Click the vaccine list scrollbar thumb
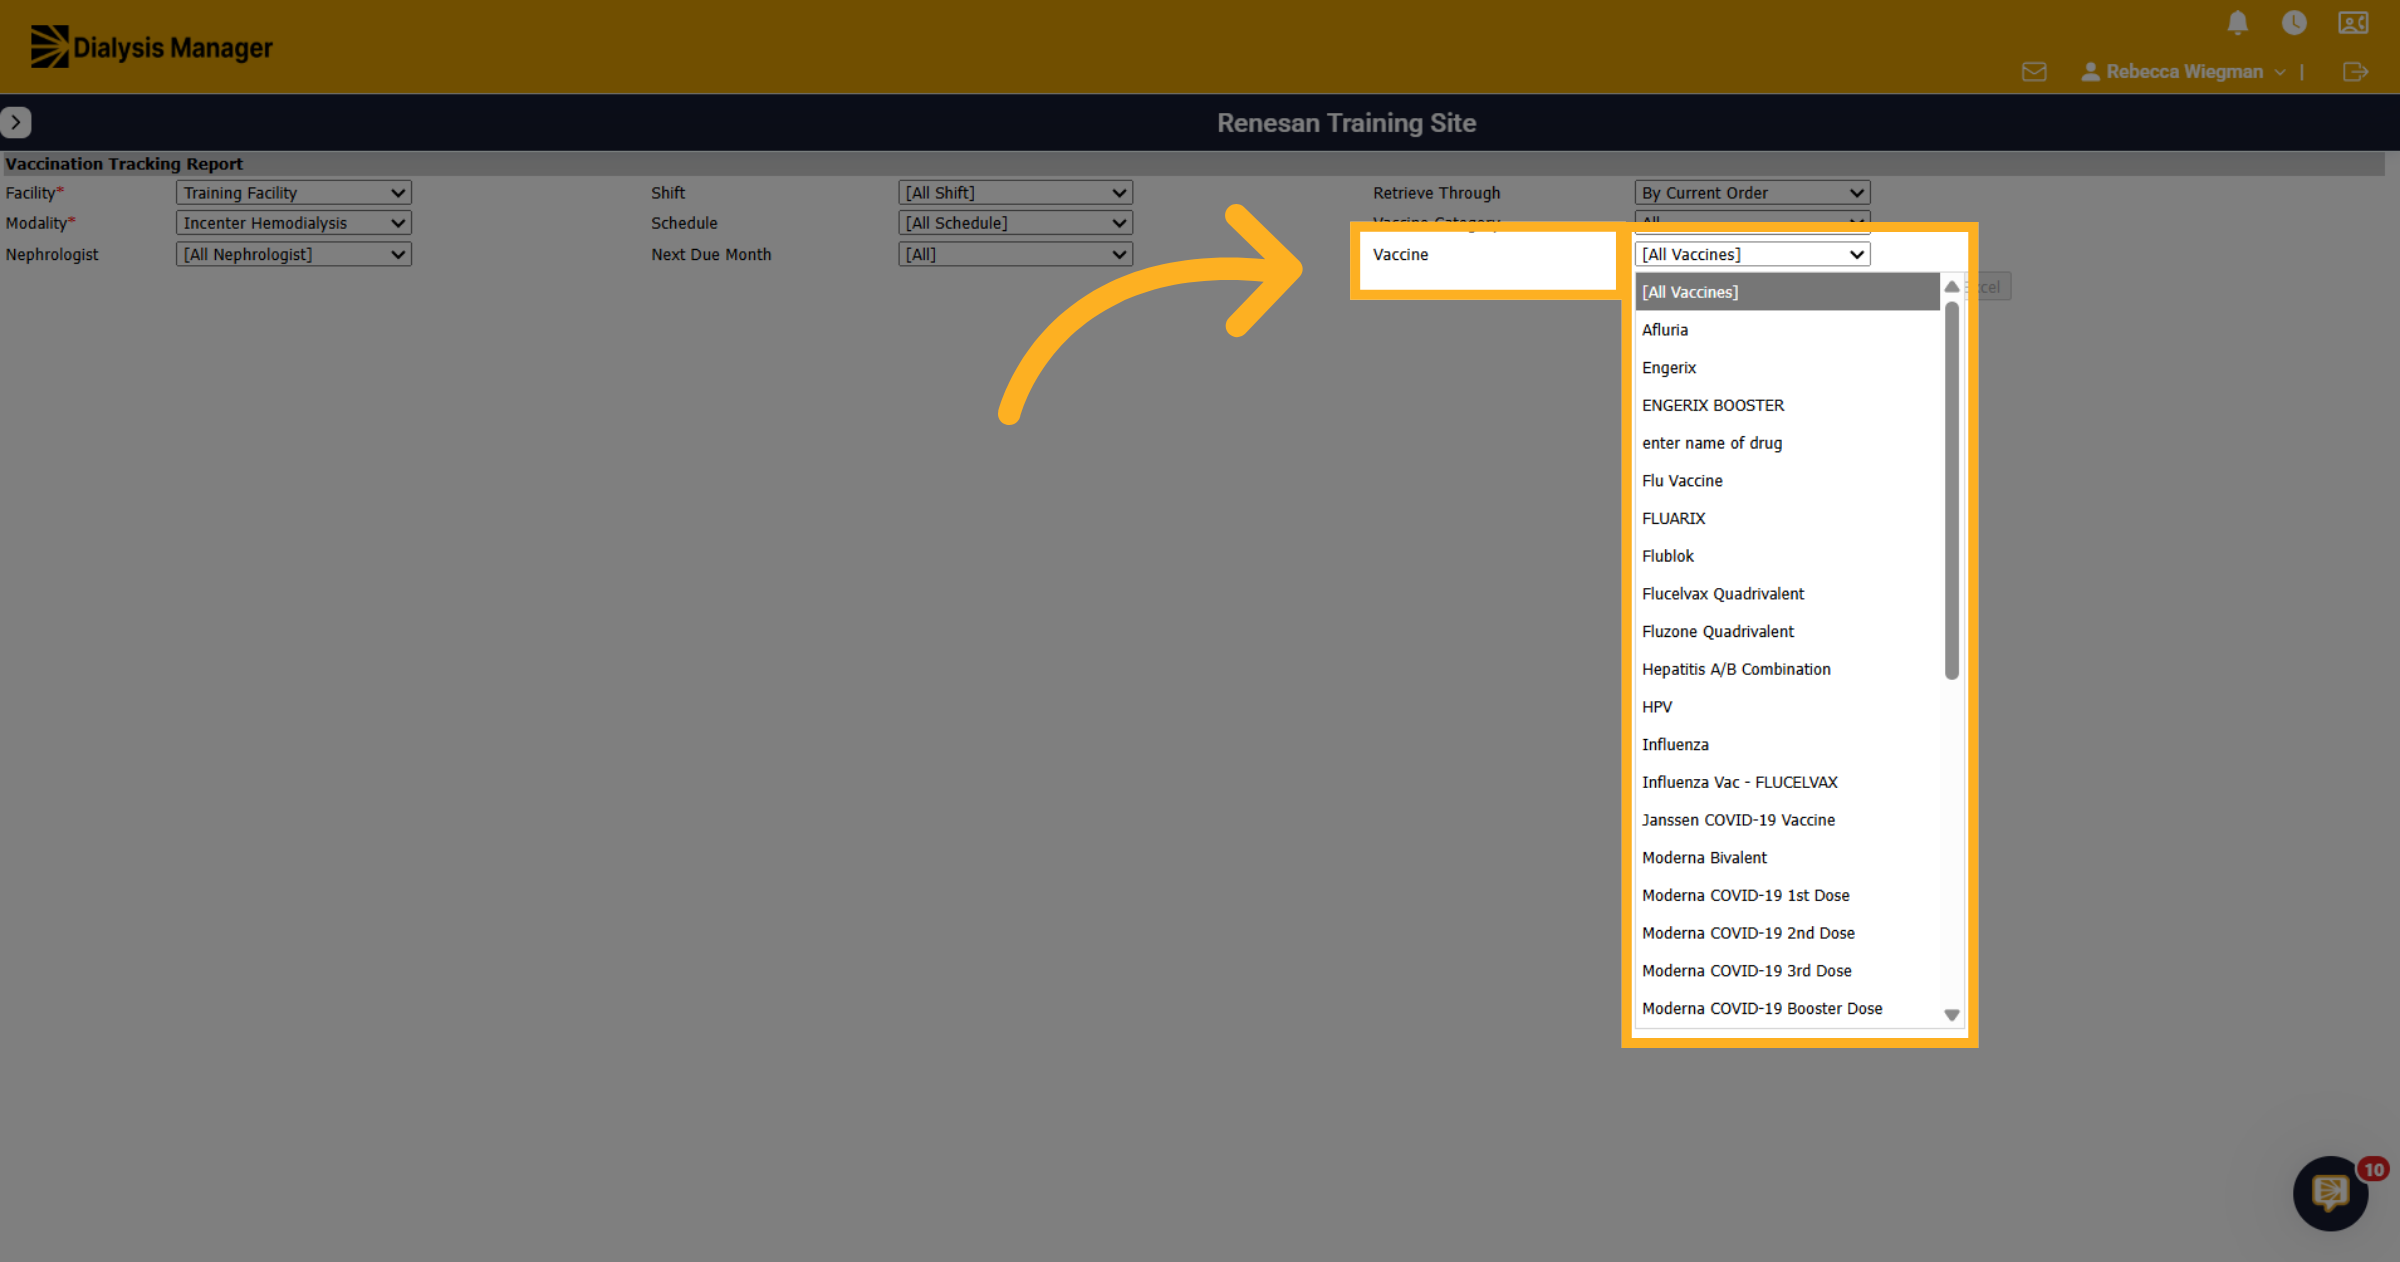This screenshot has width=2400, height=1262. (x=1951, y=490)
